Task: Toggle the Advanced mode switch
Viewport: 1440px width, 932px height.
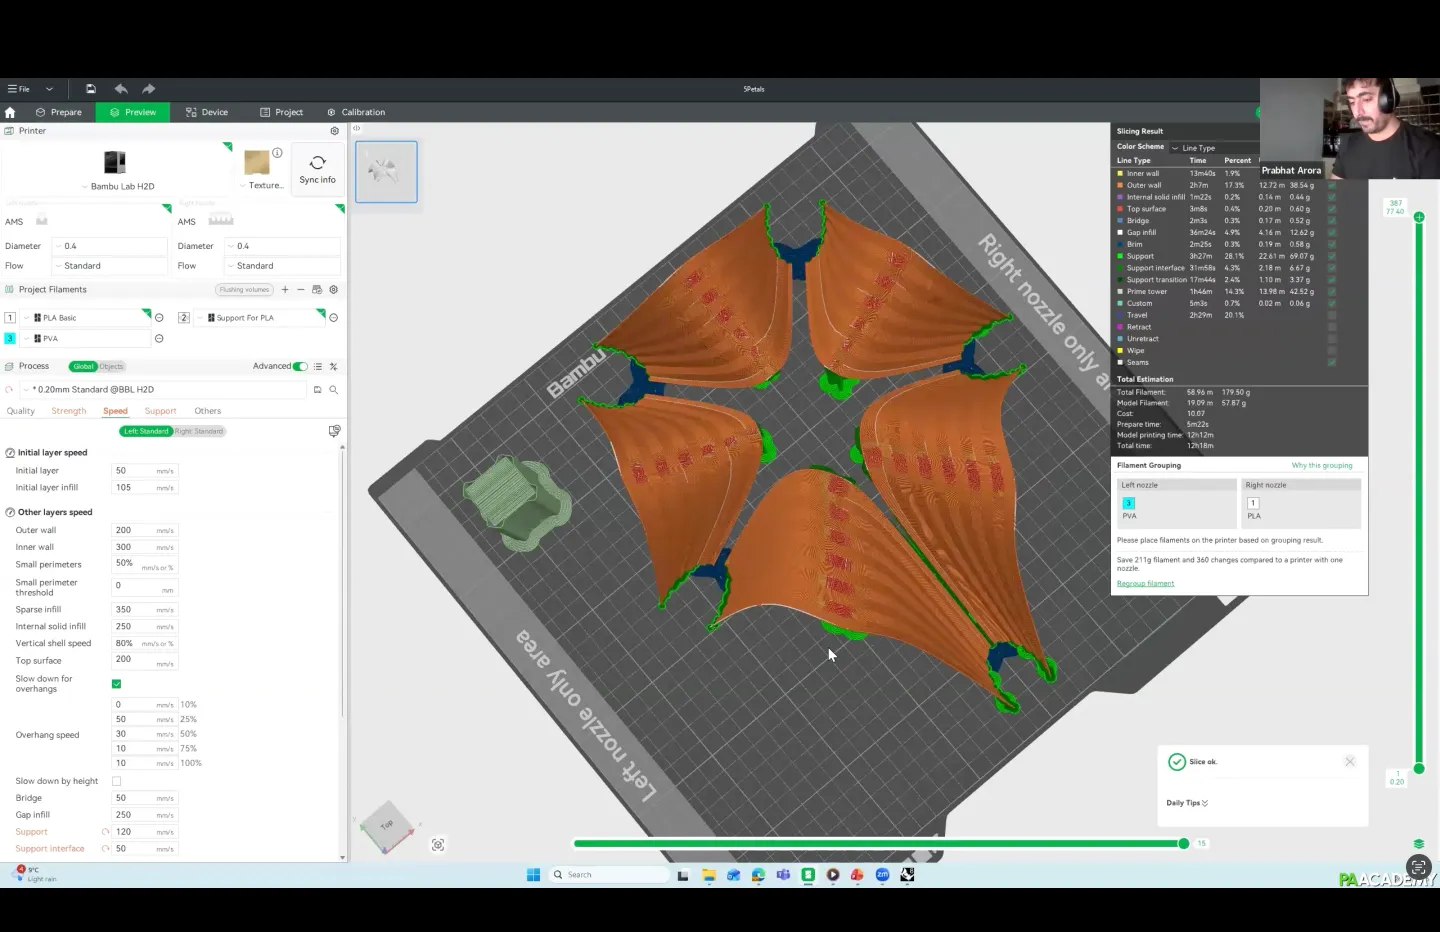Action: 300,367
